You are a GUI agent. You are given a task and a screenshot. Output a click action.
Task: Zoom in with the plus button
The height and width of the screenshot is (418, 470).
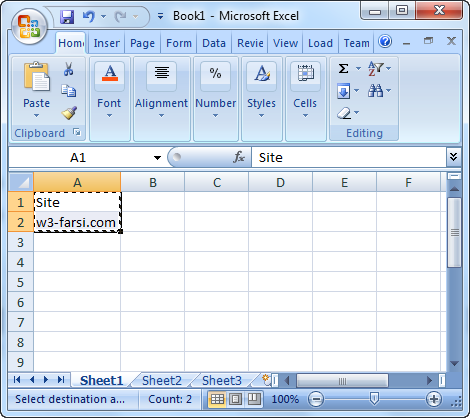click(x=434, y=399)
